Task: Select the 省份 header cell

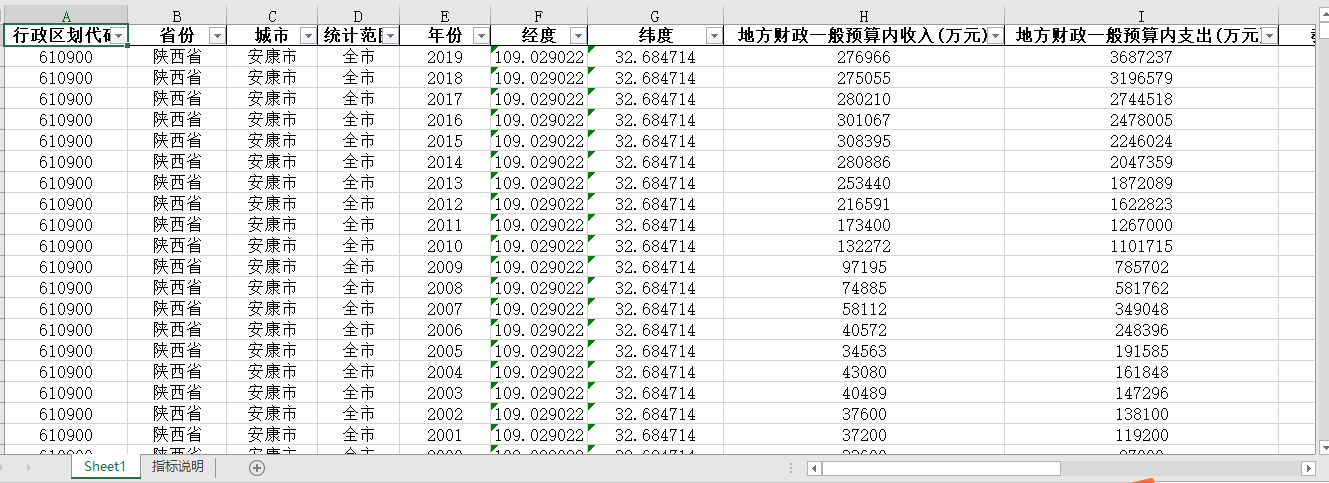Action: pyautogui.click(x=177, y=36)
